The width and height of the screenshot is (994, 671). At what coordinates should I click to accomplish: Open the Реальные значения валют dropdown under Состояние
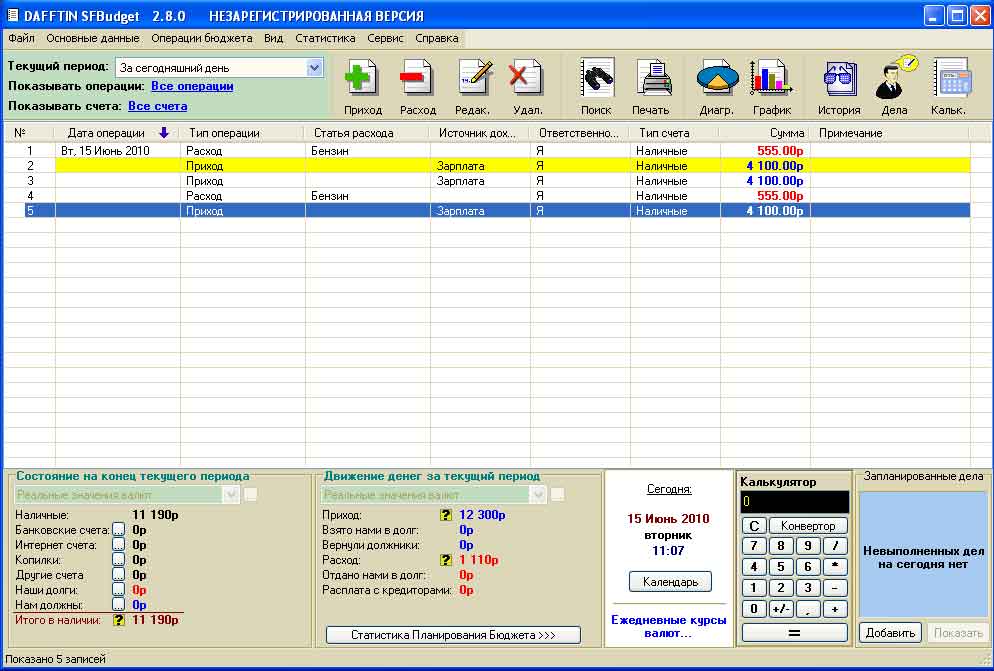pyautogui.click(x=232, y=495)
